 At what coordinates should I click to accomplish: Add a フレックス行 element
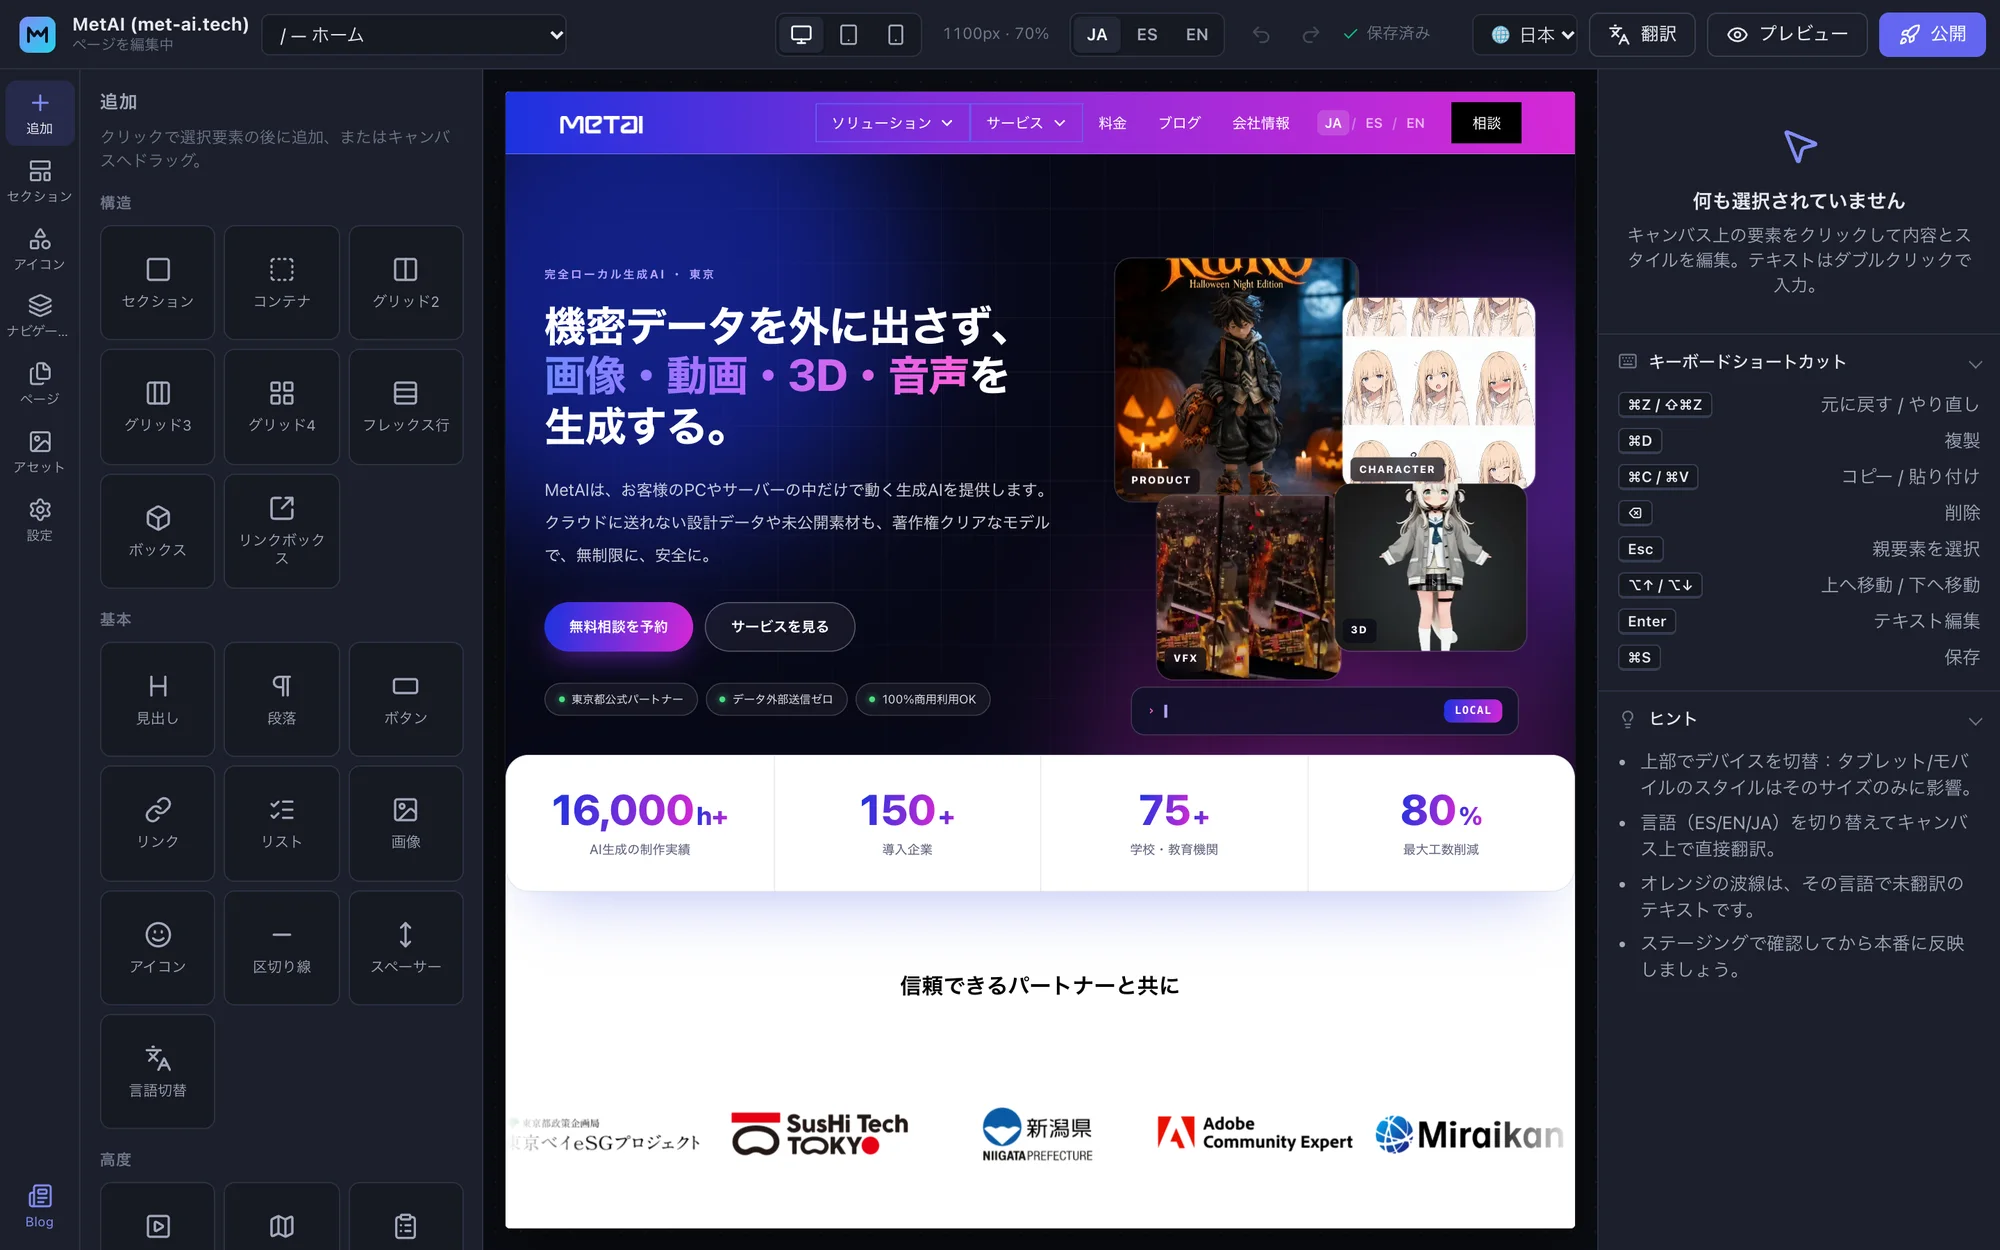click(x=406, y=406)
